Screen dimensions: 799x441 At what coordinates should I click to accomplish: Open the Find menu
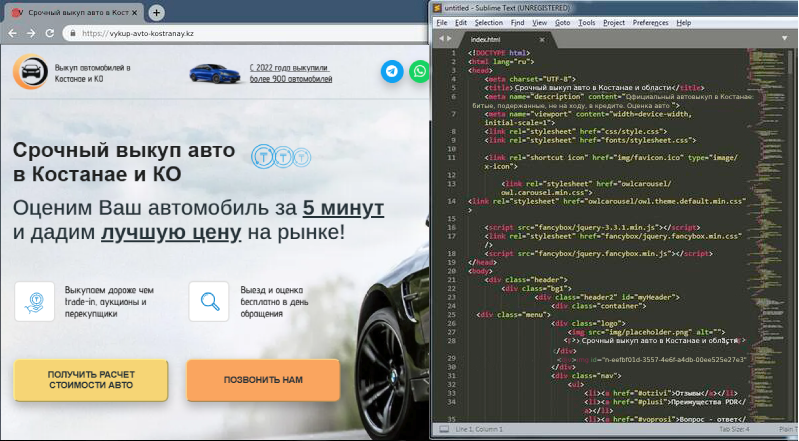pos(517,23)
